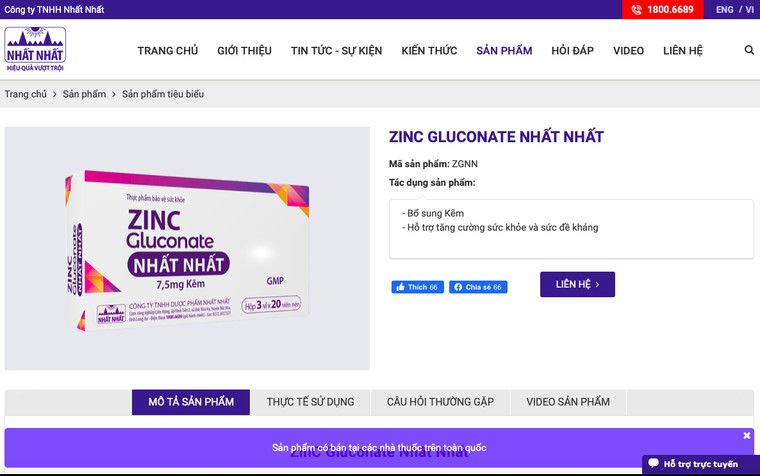
Task: Click 'Công ty TNHH Nhất Nhất' top text
Action: (54, 10)
